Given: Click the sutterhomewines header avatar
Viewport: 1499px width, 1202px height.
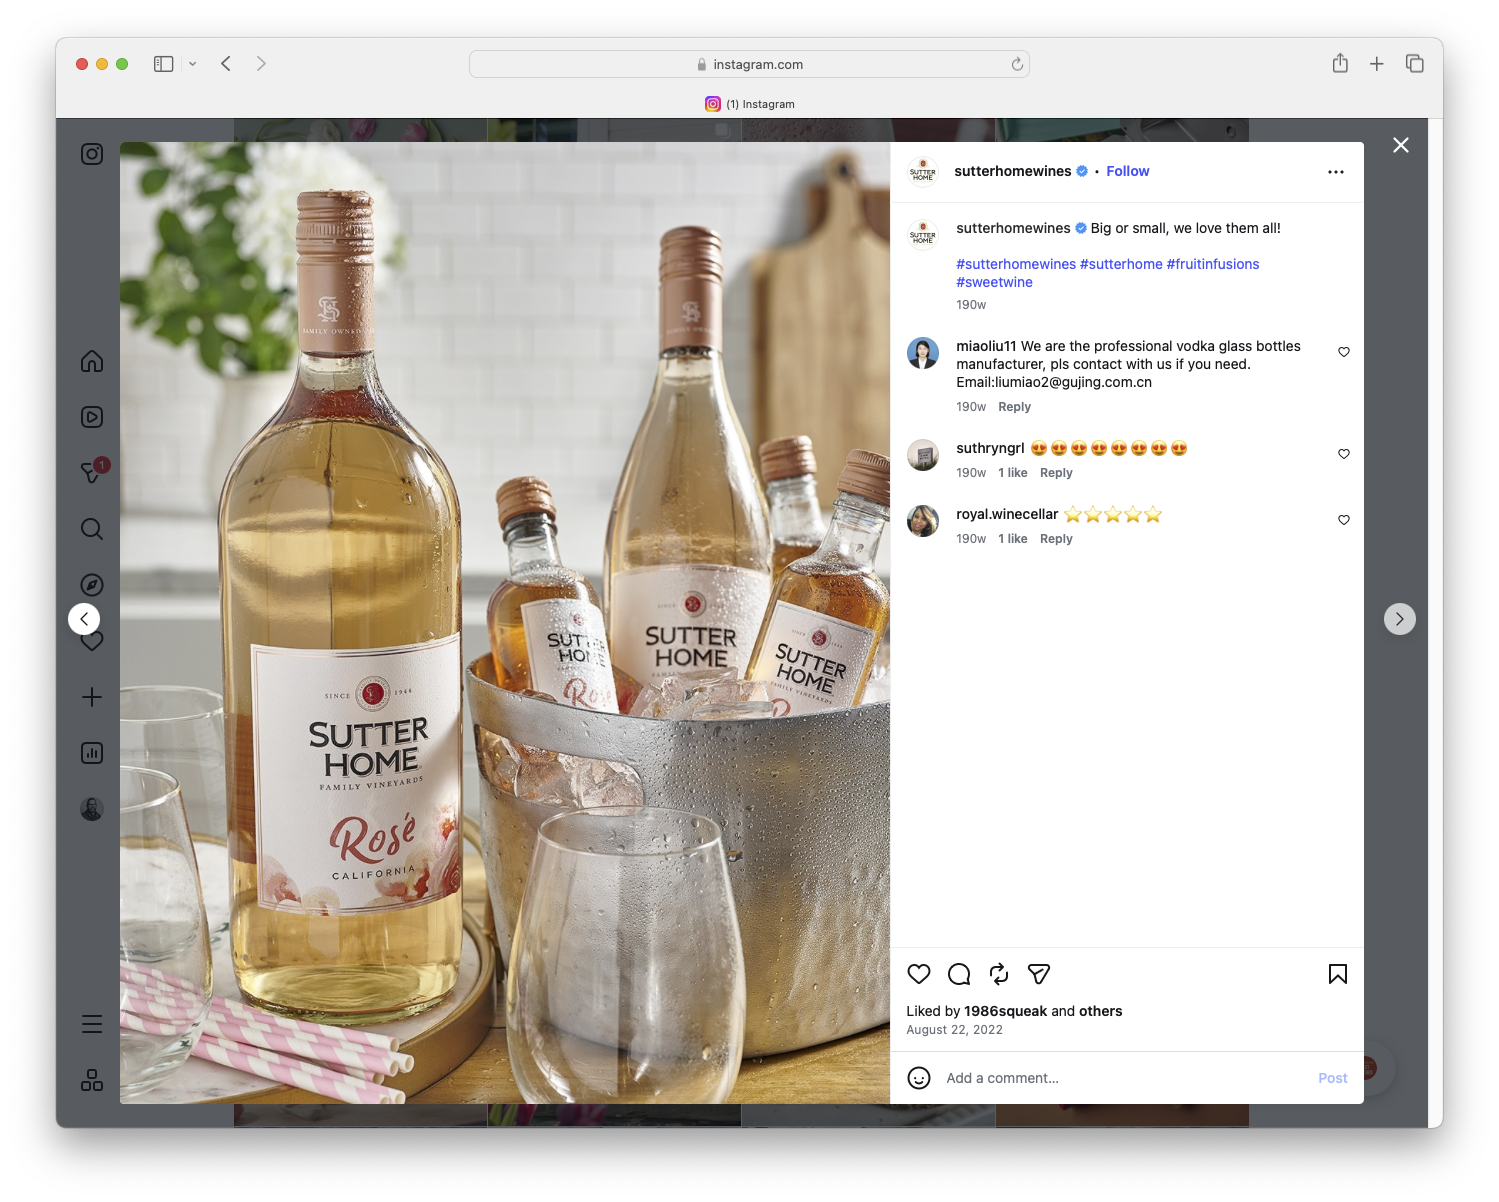Looking at the screenshot, I should 923,172.
